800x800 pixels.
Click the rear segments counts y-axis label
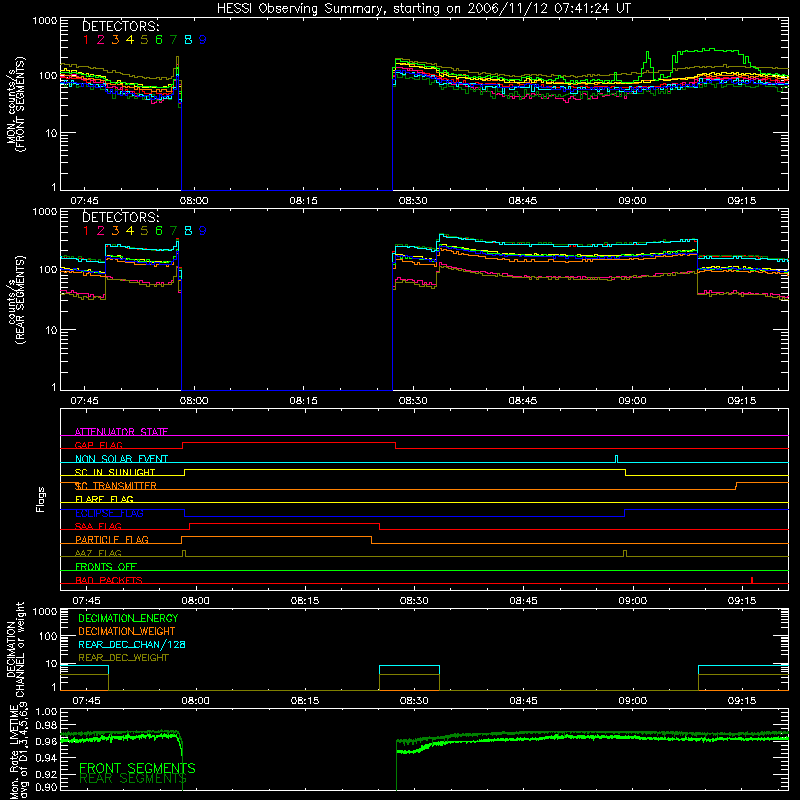pos(15,300)
